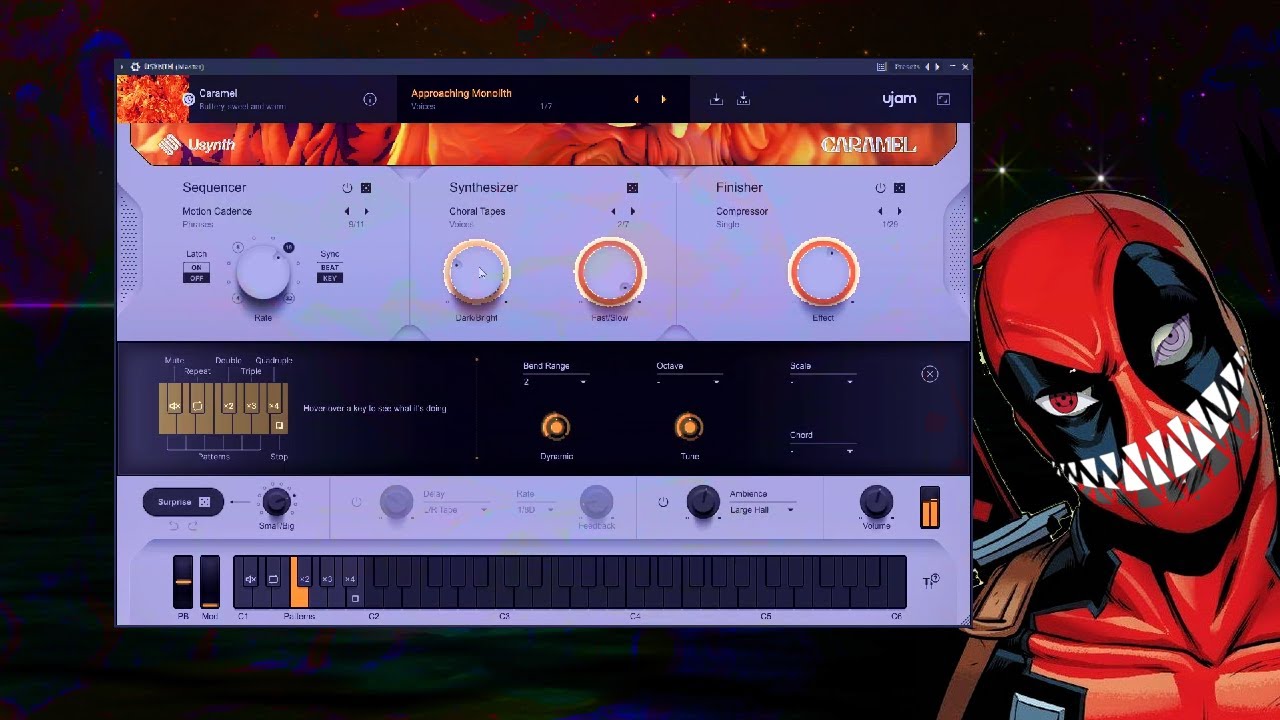Click the Small/Big surprise amount knob
1280x720 pixels.
coord(276,502)
